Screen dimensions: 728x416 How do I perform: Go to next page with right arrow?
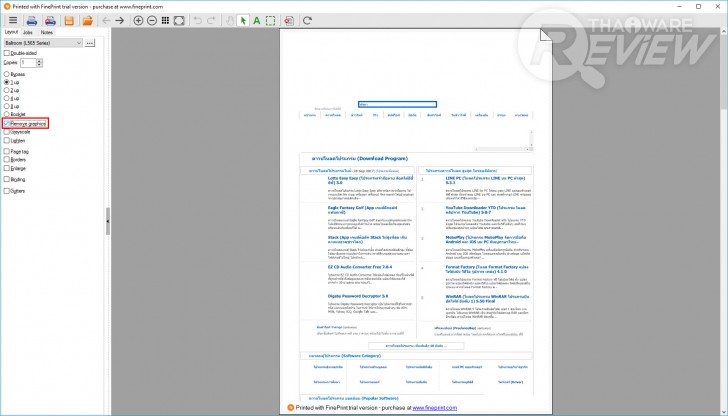coord(120,20)
